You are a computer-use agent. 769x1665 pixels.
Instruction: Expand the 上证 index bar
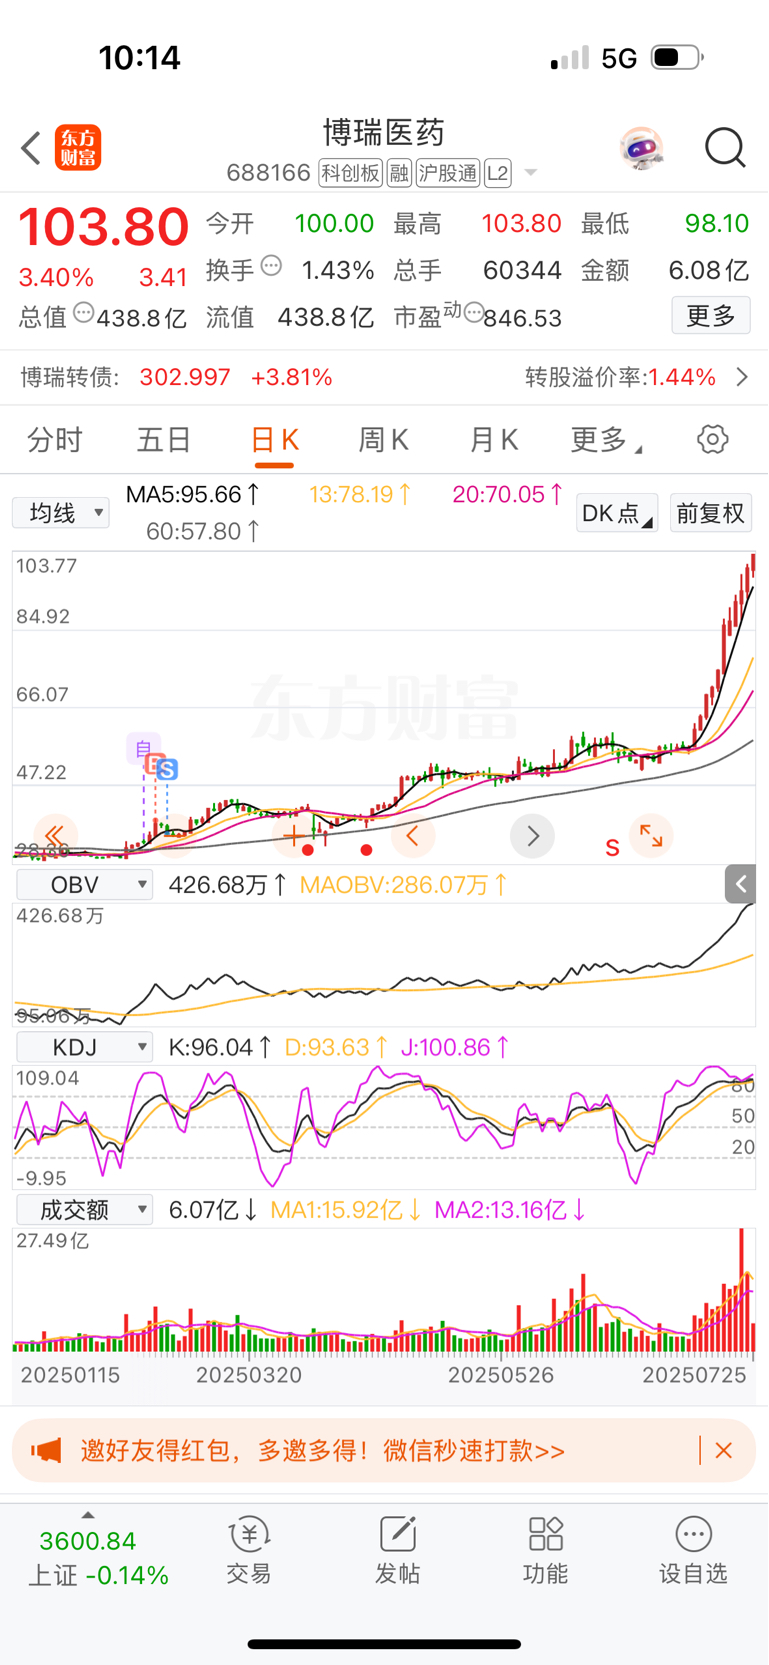[x=98, y=1556]
